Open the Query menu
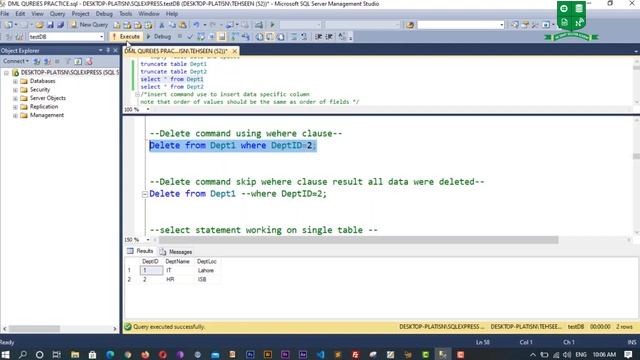Image resolution: width=640 pixels, height=360 pixels. pyautogui.click(x=58, y=14)
